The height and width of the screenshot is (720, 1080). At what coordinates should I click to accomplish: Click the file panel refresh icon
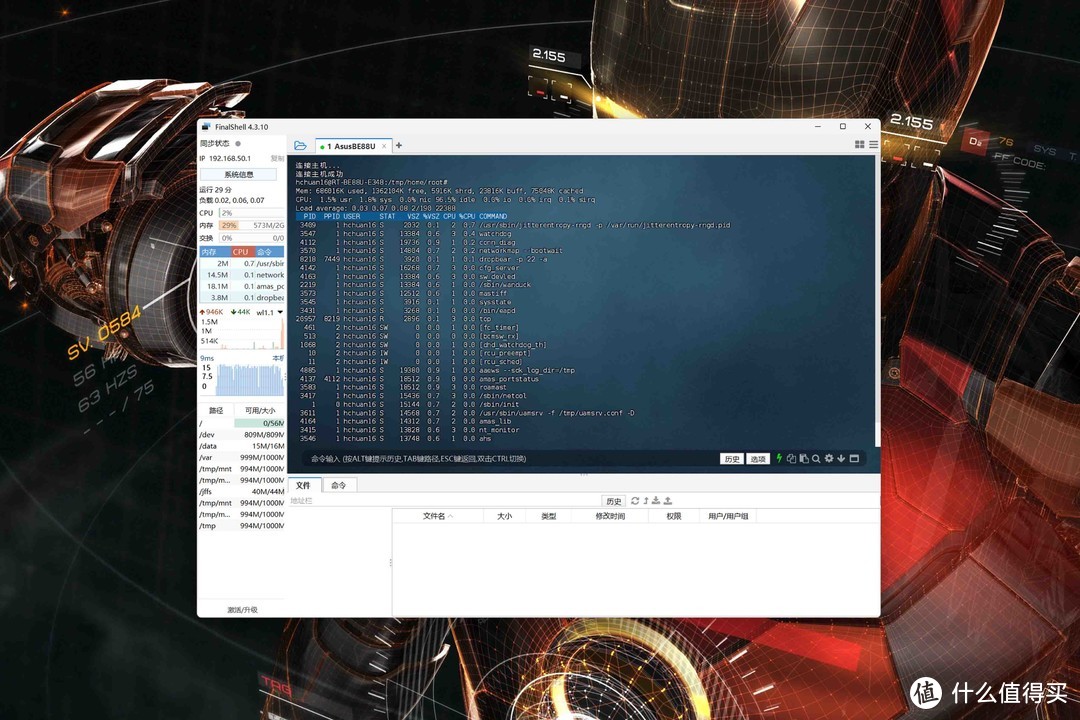635,501
